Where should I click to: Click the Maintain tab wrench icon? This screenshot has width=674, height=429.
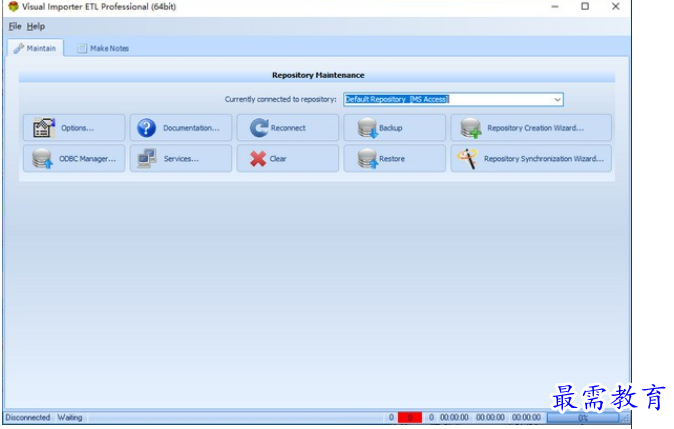point(18,48)
